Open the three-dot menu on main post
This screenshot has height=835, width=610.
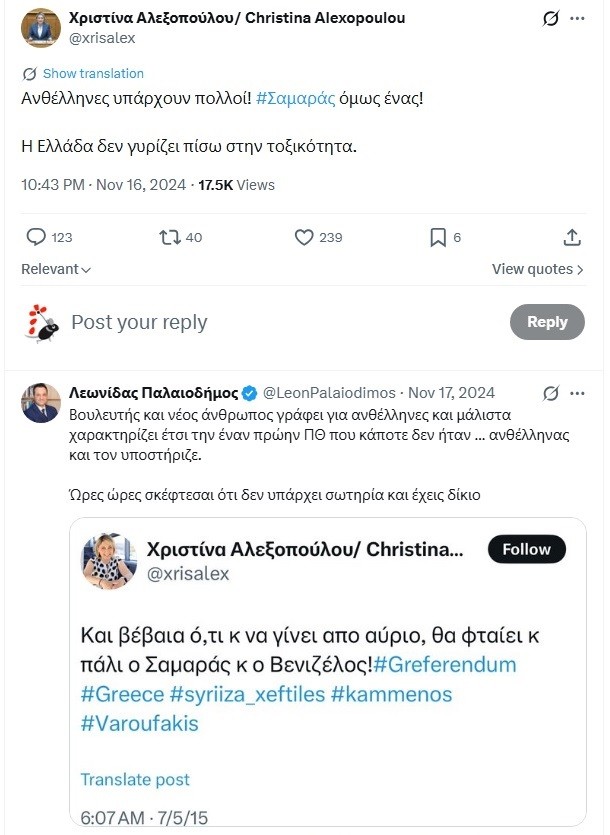[577, 18]
